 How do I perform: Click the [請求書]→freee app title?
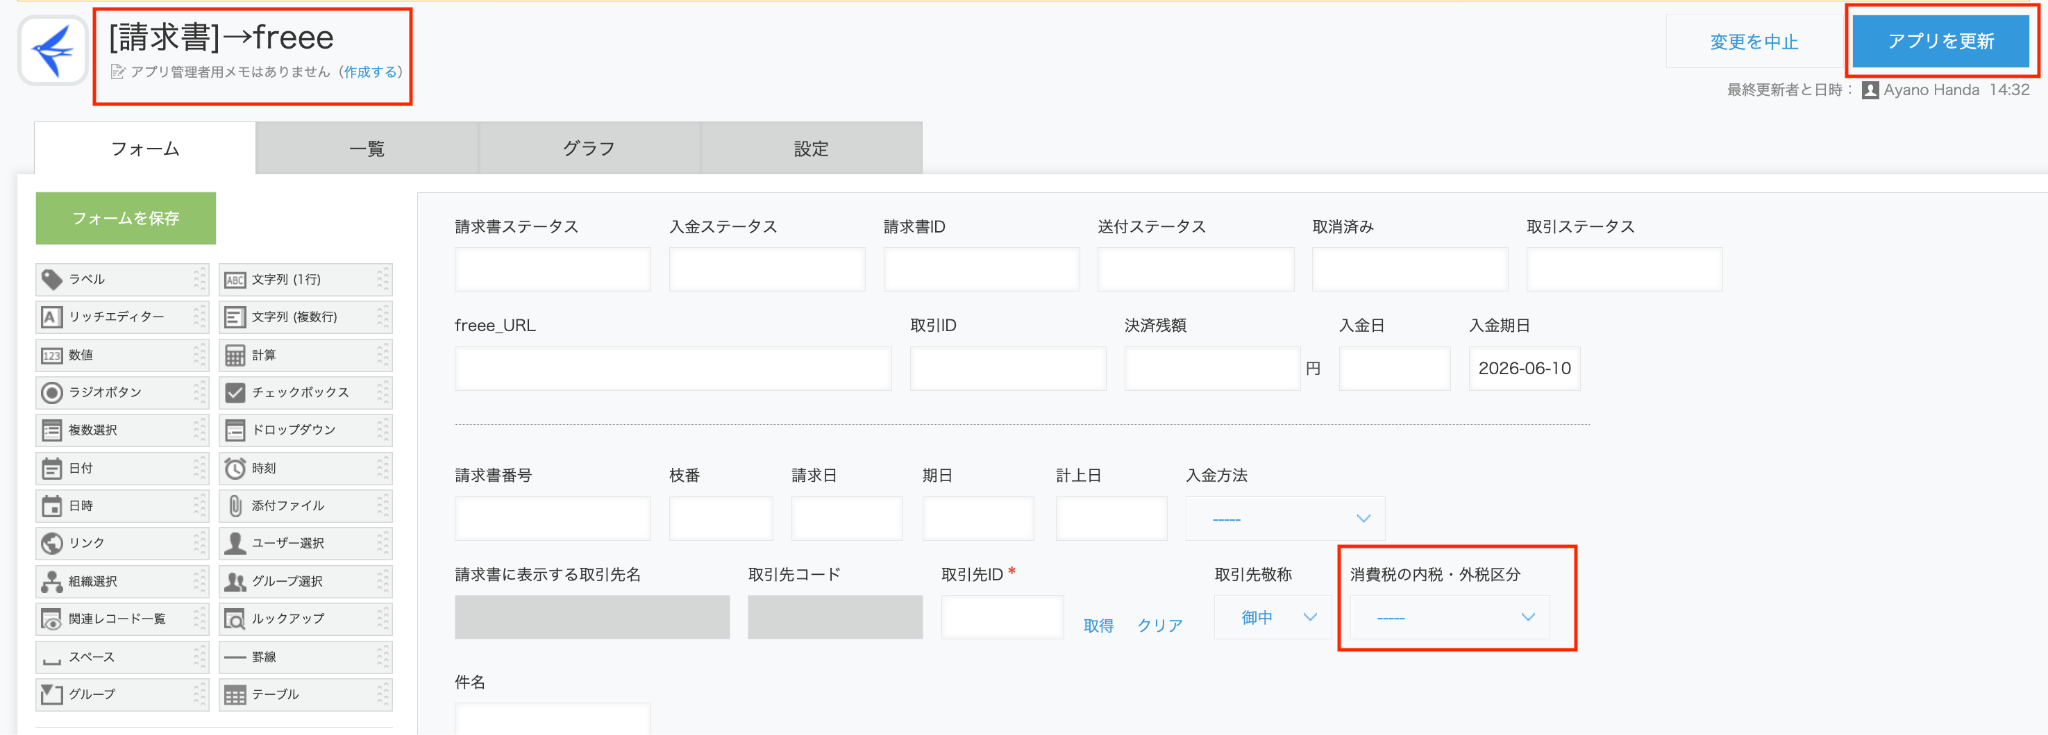pyautogui.click(x=221, y=37)
